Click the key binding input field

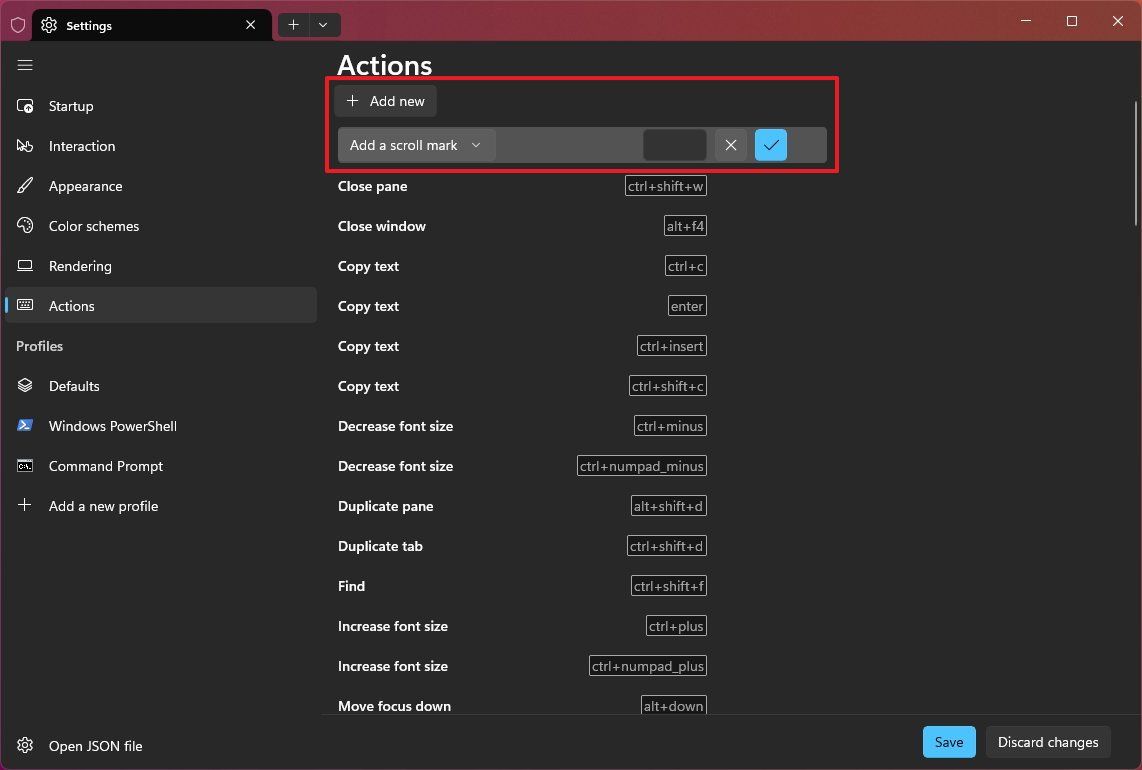(674, 145)
